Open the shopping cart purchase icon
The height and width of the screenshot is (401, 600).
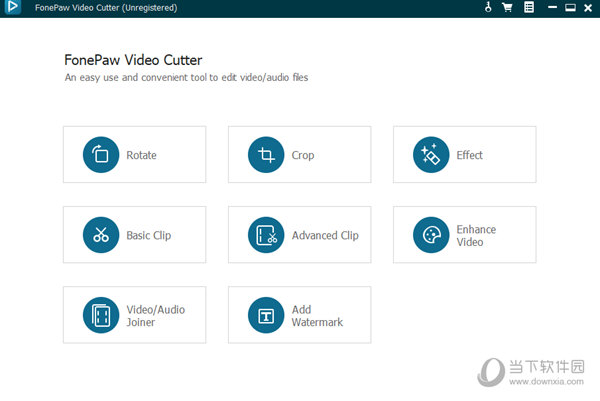(x=507, y=7)
